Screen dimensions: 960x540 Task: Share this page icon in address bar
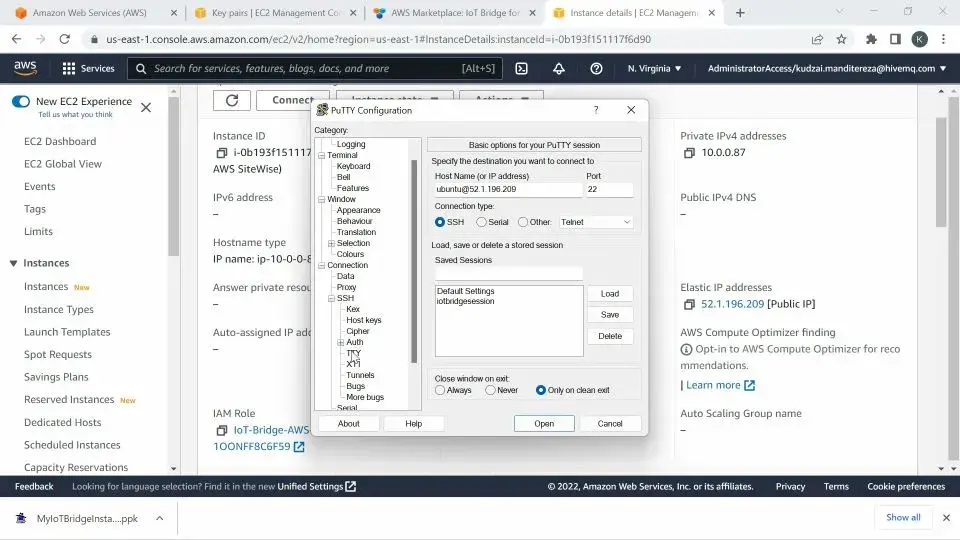817,39
